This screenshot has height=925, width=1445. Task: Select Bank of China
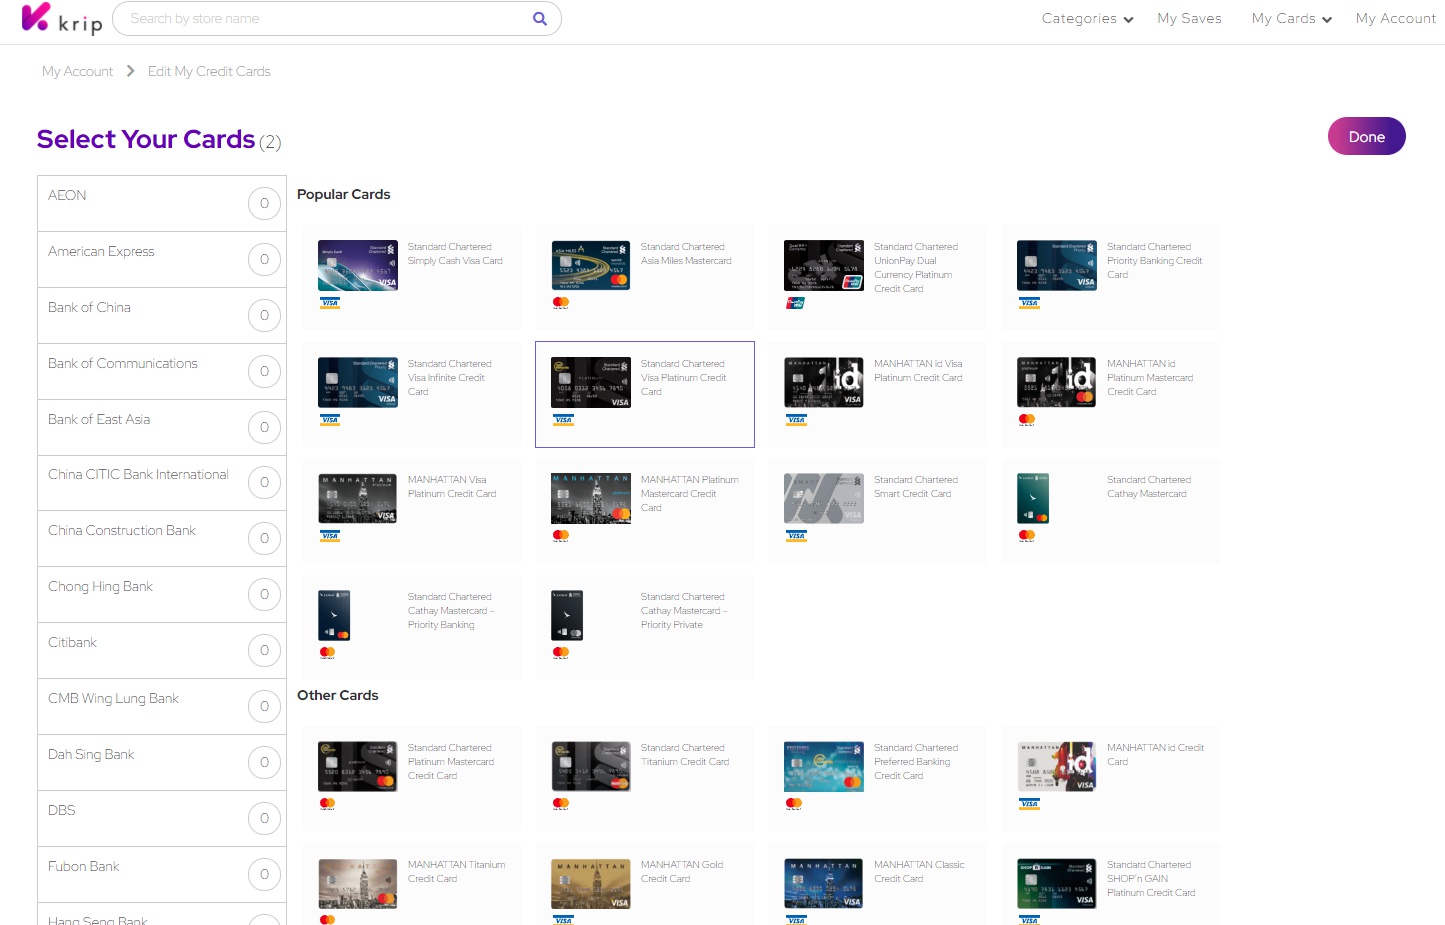[162, 315]
